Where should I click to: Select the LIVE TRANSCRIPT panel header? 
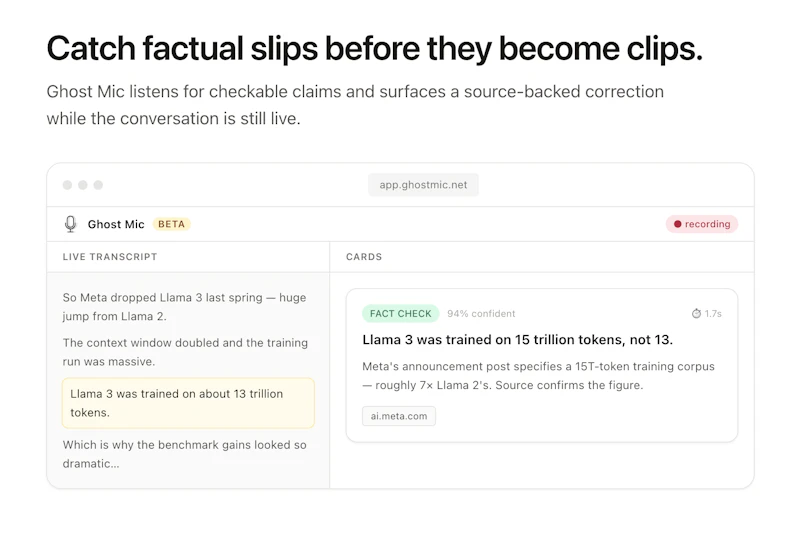[110, 257]
